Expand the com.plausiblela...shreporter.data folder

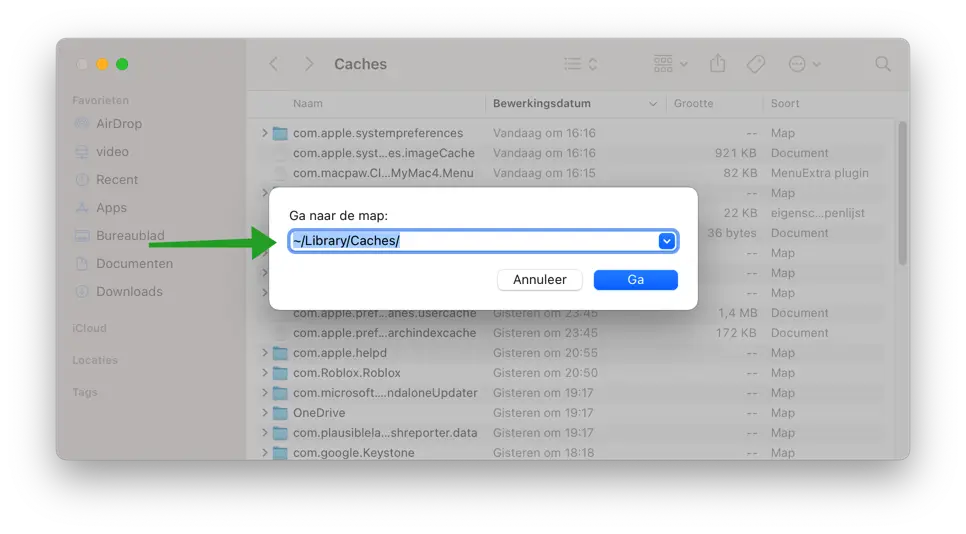[x=264, y=433]
